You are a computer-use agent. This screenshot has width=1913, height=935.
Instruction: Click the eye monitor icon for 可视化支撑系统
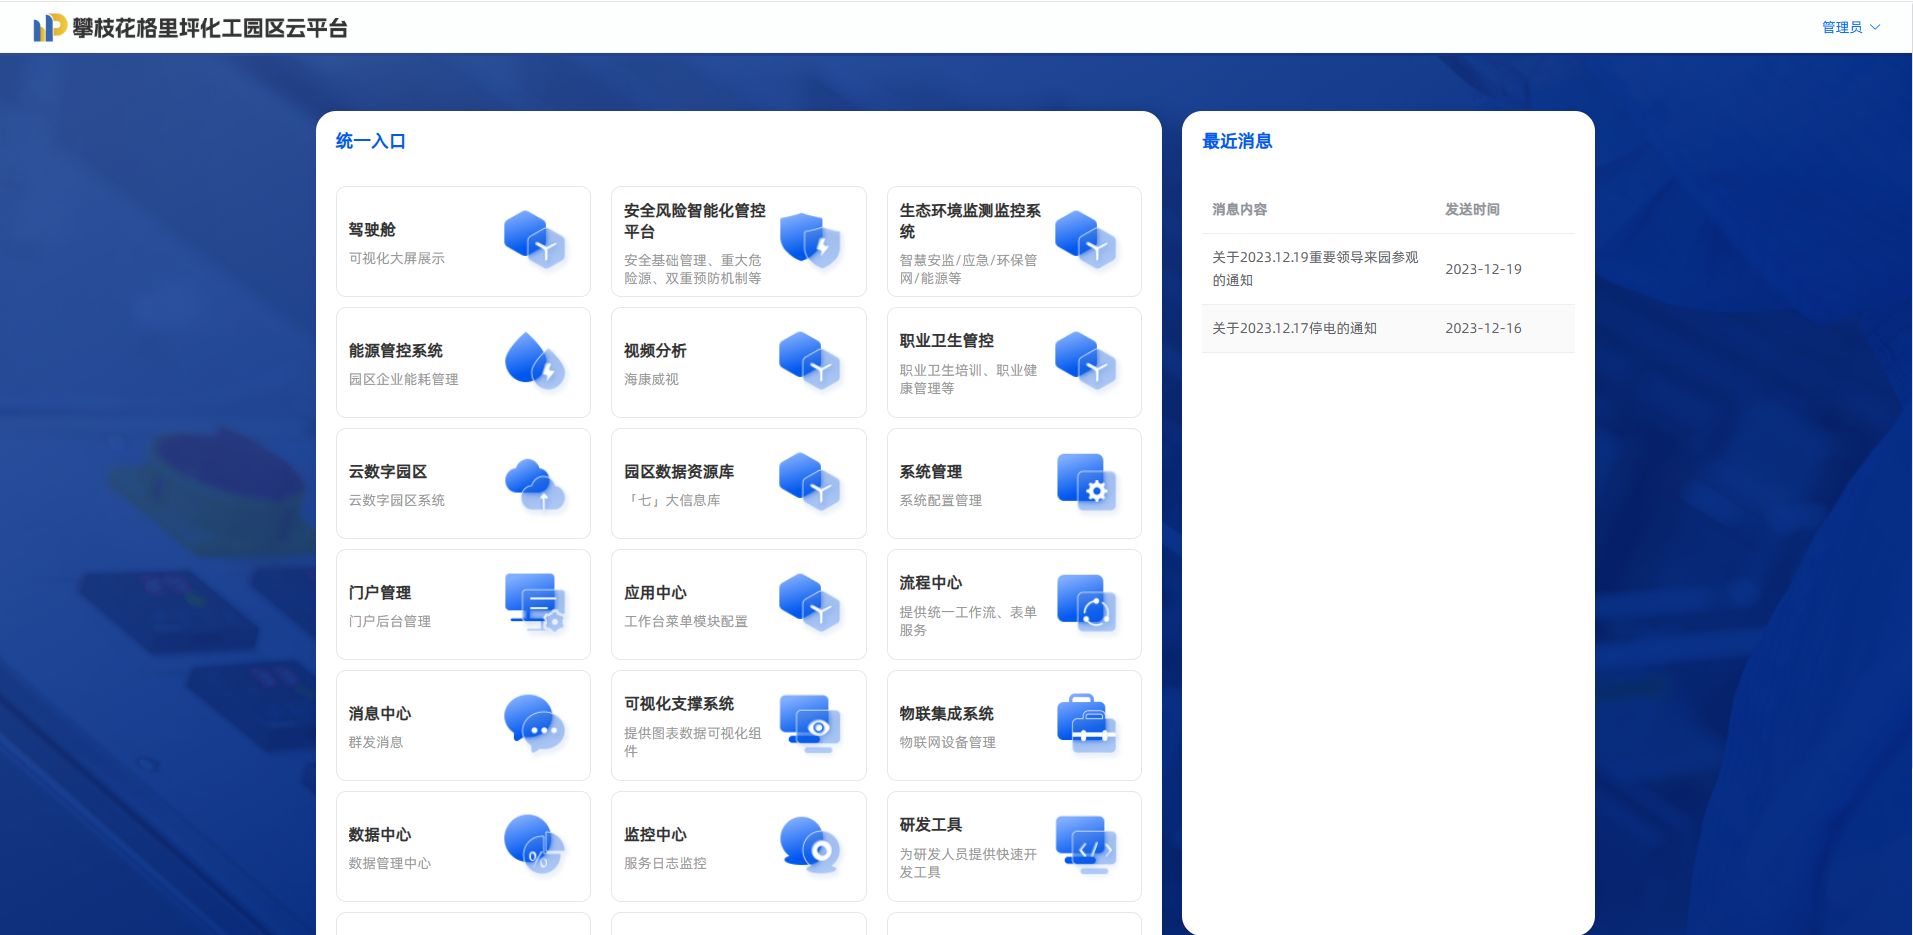coord(810,725)
